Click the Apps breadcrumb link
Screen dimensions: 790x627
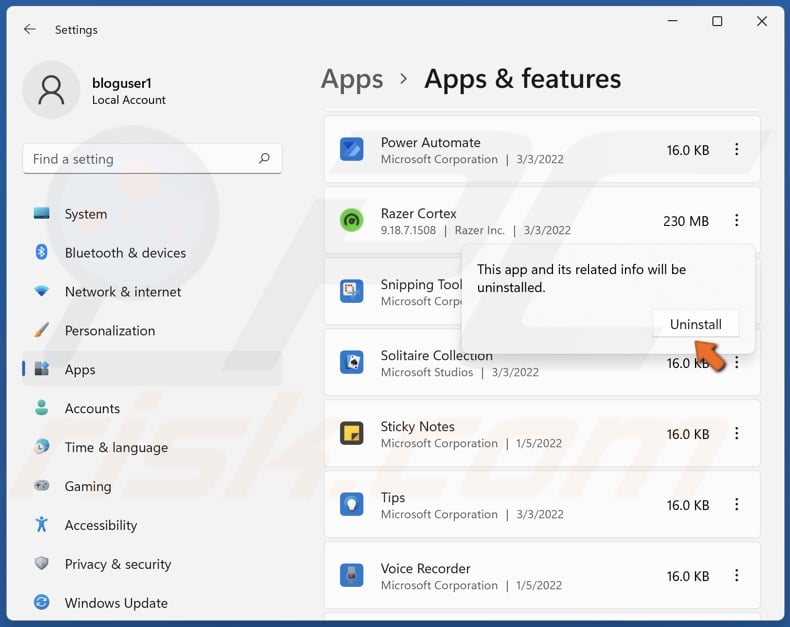[352, 79]
